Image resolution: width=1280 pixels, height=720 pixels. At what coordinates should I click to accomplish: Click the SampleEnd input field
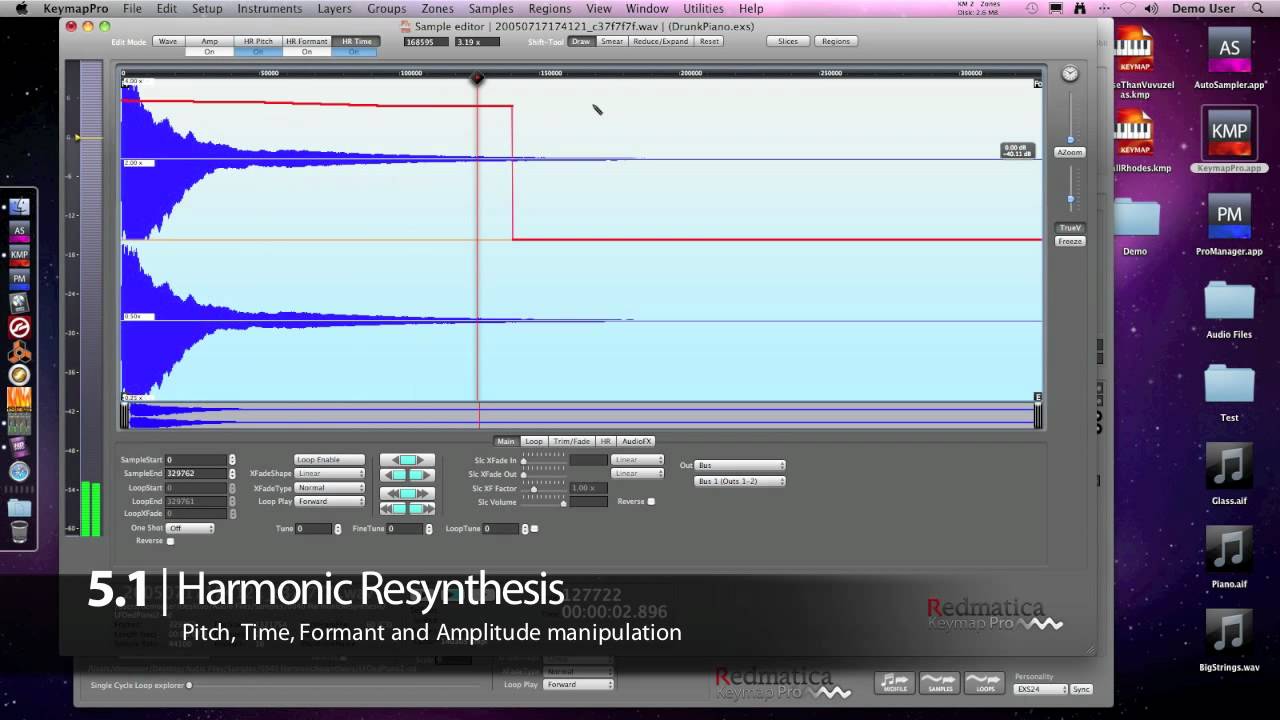[x=196, y=473]
